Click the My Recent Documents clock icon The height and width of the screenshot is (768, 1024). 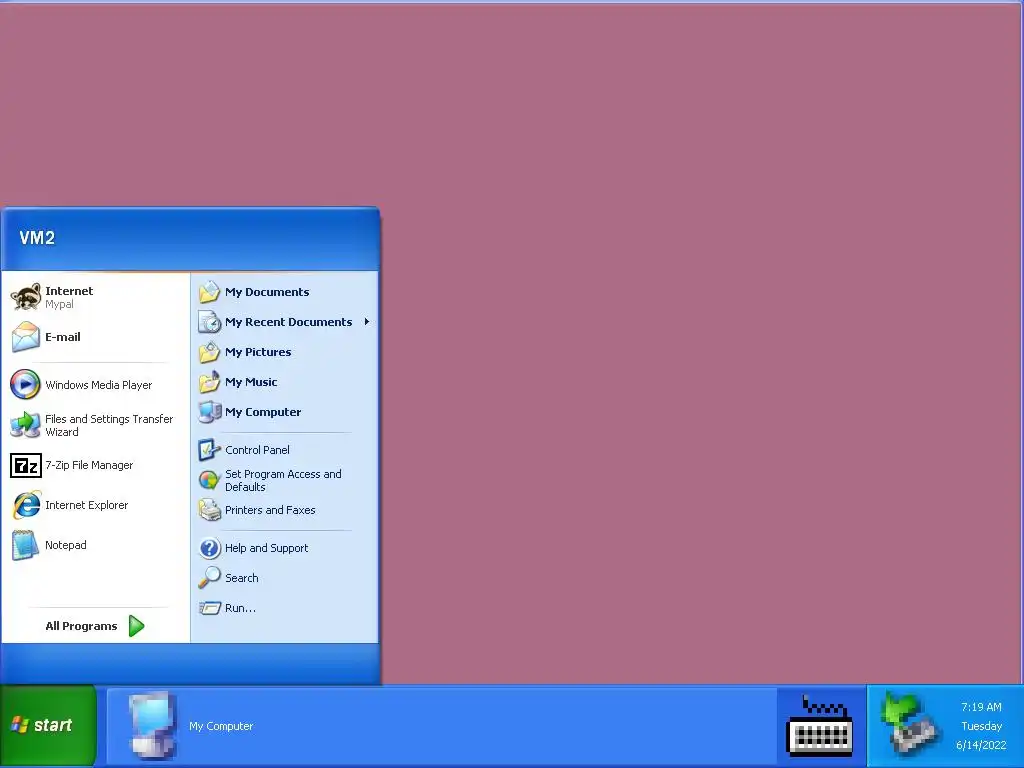[210, 321]
